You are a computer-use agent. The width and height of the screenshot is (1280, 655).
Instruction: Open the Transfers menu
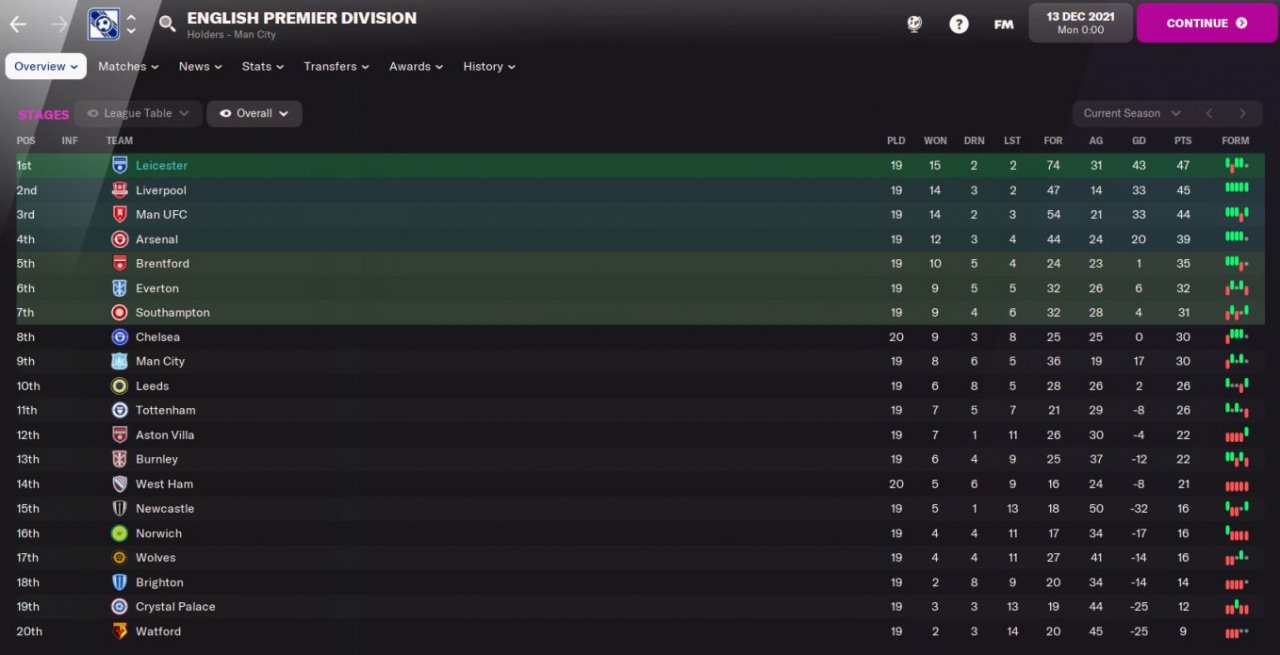337,67
